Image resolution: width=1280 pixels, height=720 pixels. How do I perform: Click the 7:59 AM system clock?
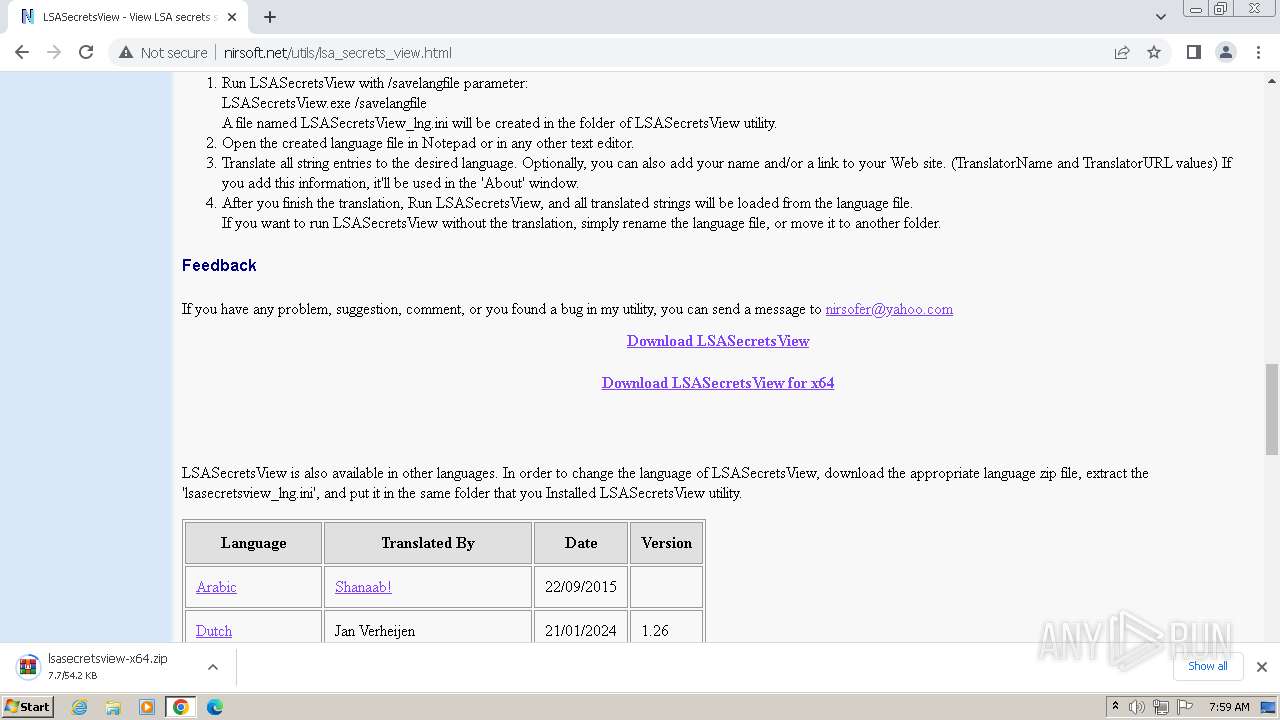click(1229, 707)
